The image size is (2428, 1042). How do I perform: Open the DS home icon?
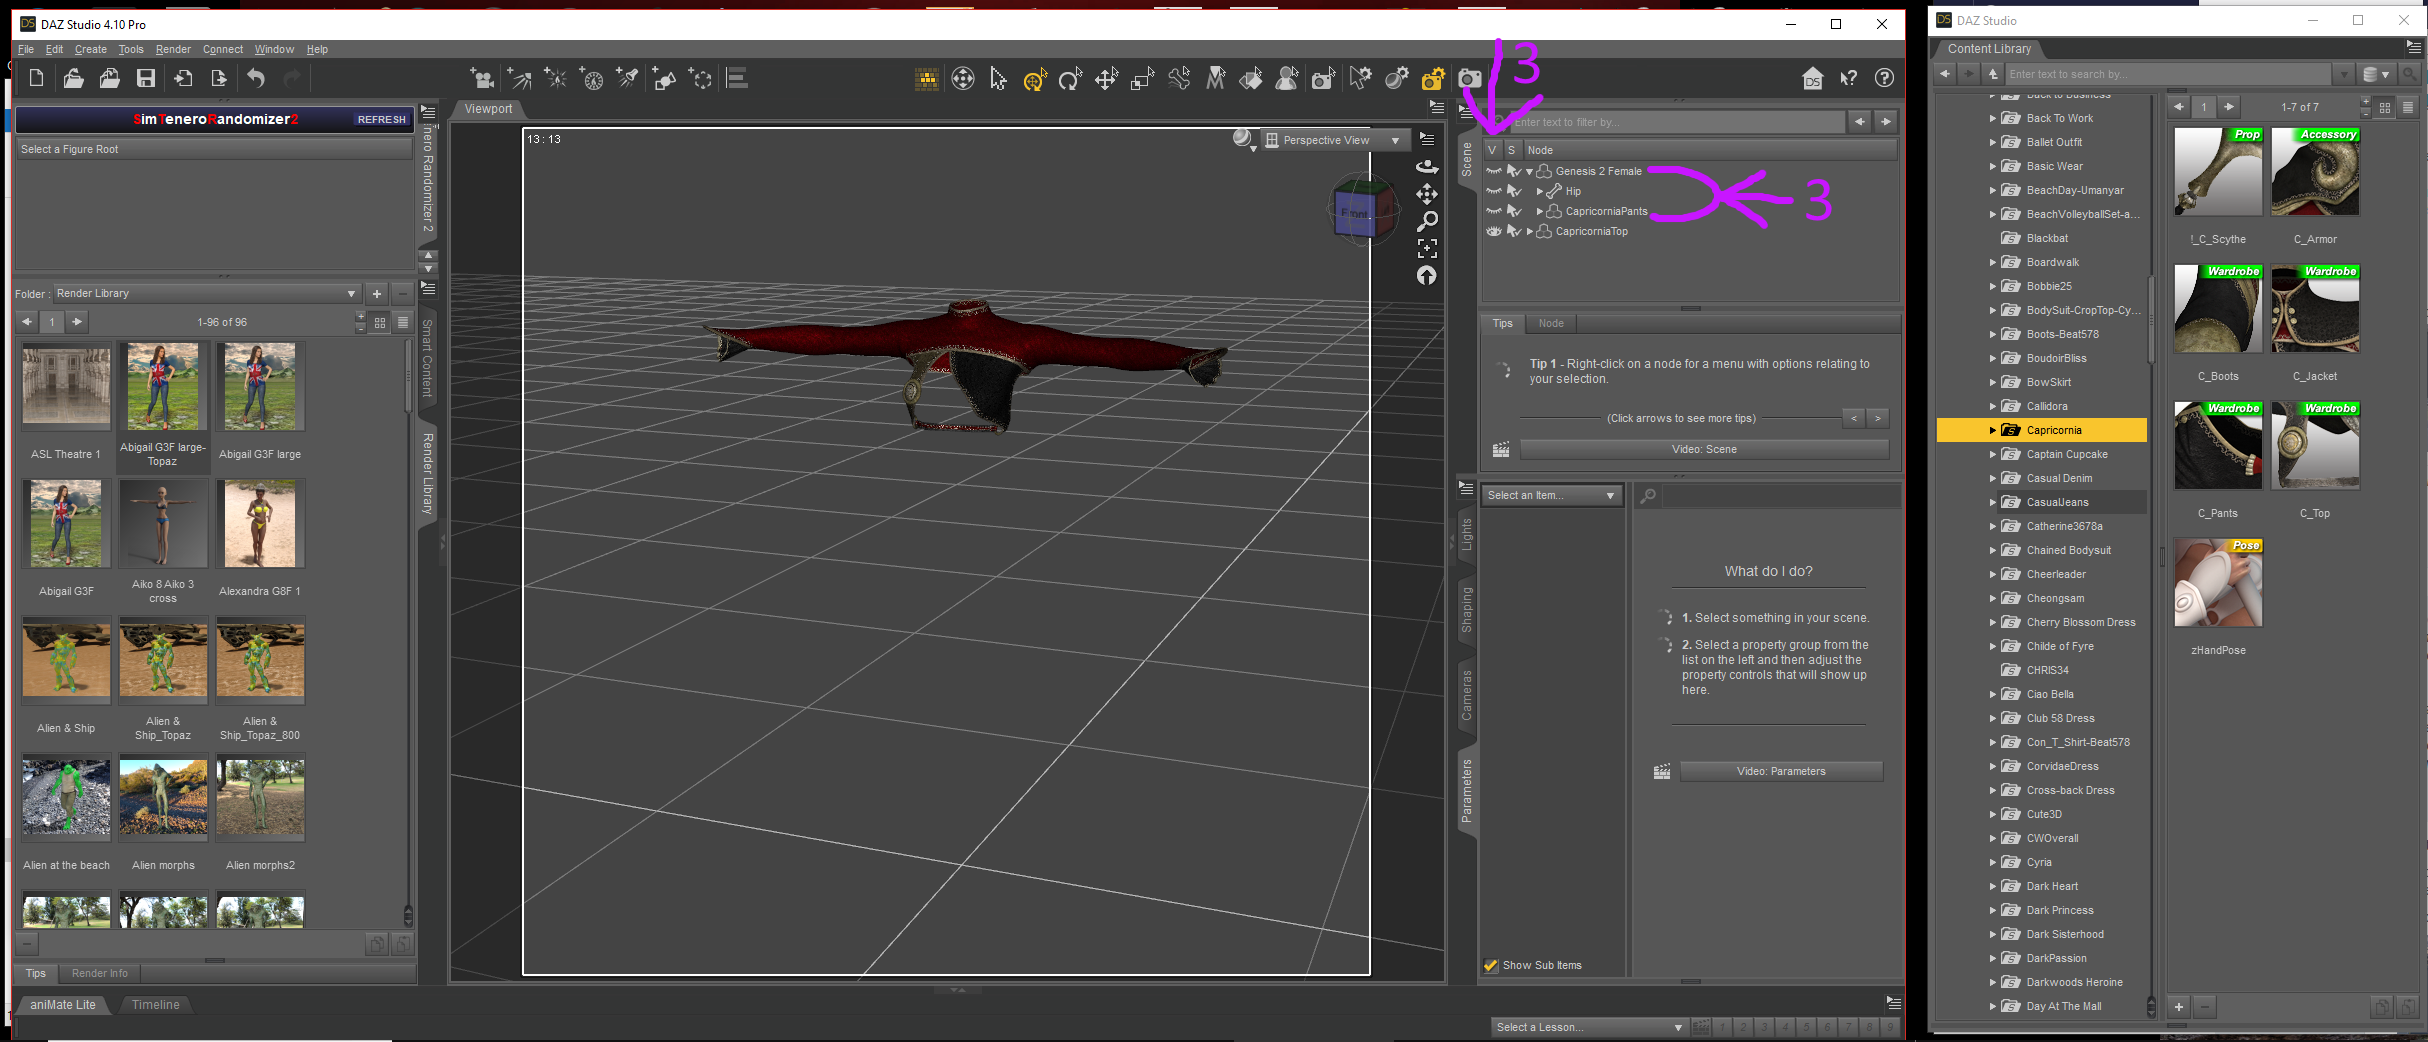tap(1812, 78)
